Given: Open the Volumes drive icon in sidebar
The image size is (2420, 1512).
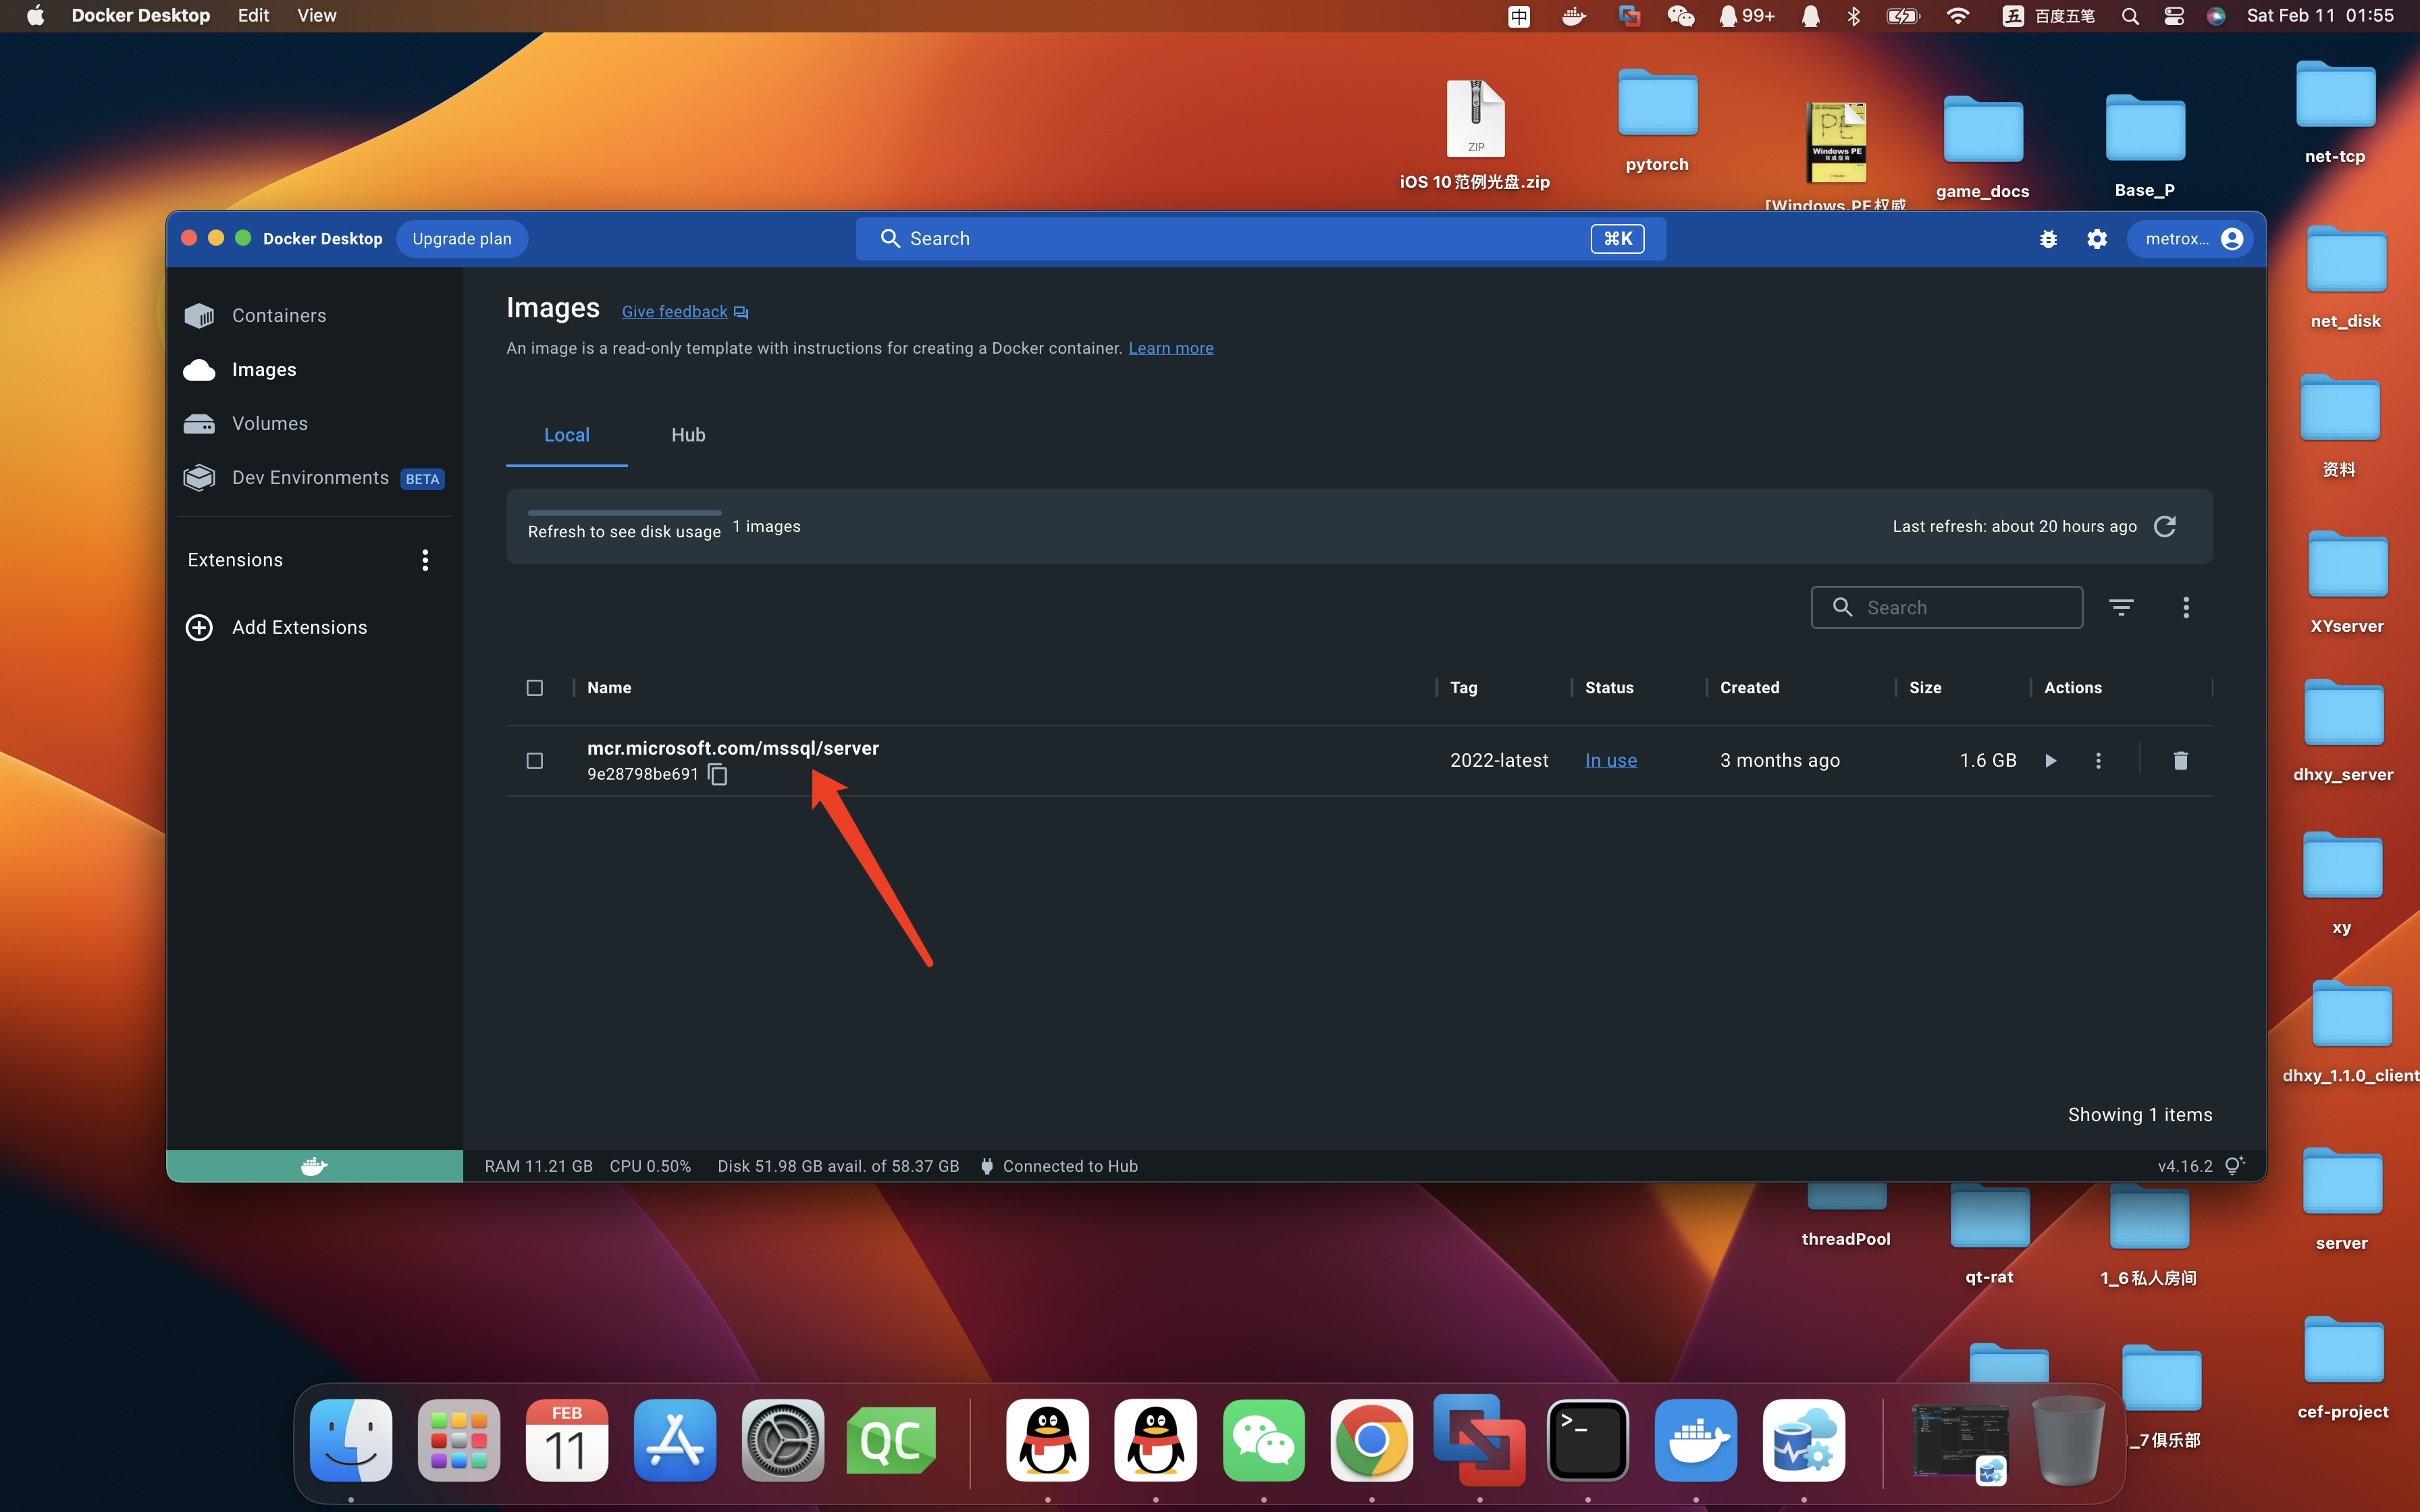Looking at the screenshot, I should [x=199, y=424].
